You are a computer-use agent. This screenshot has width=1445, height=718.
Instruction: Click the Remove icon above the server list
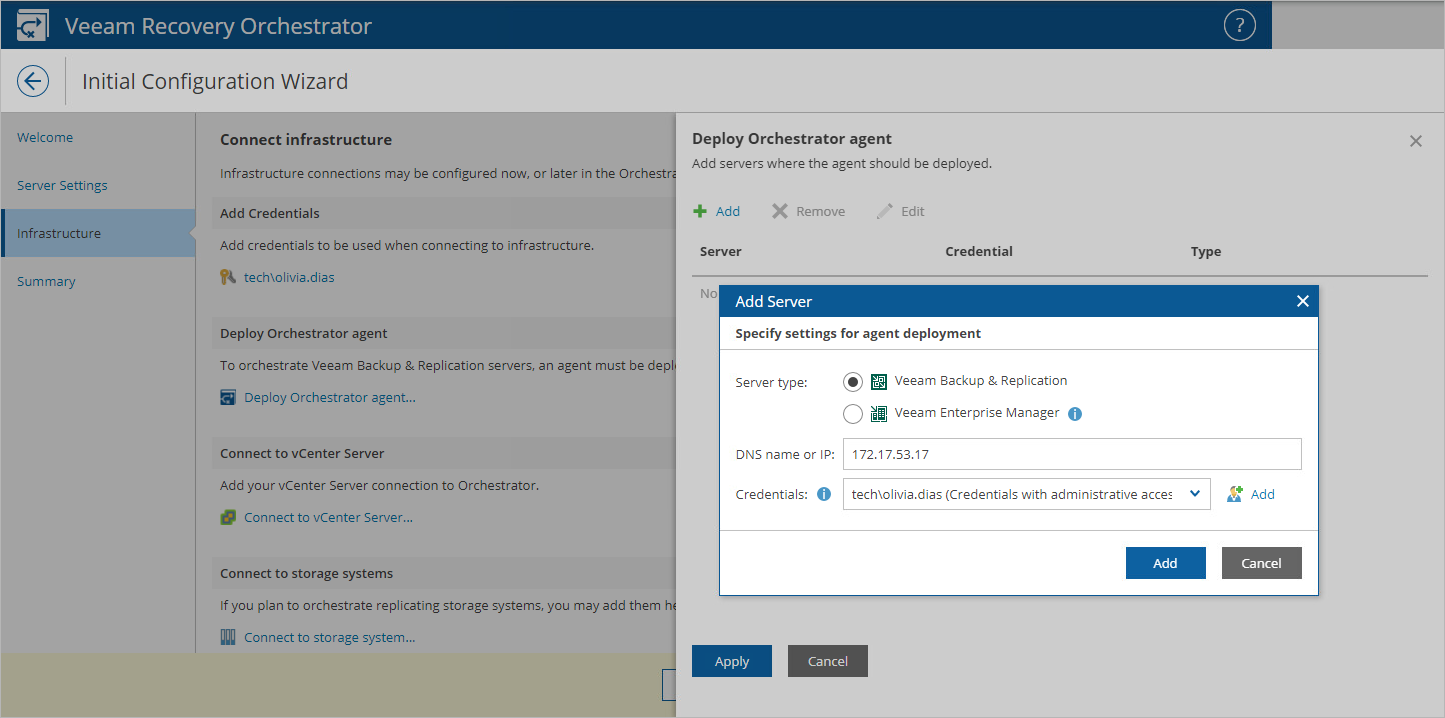pos(778,211)
